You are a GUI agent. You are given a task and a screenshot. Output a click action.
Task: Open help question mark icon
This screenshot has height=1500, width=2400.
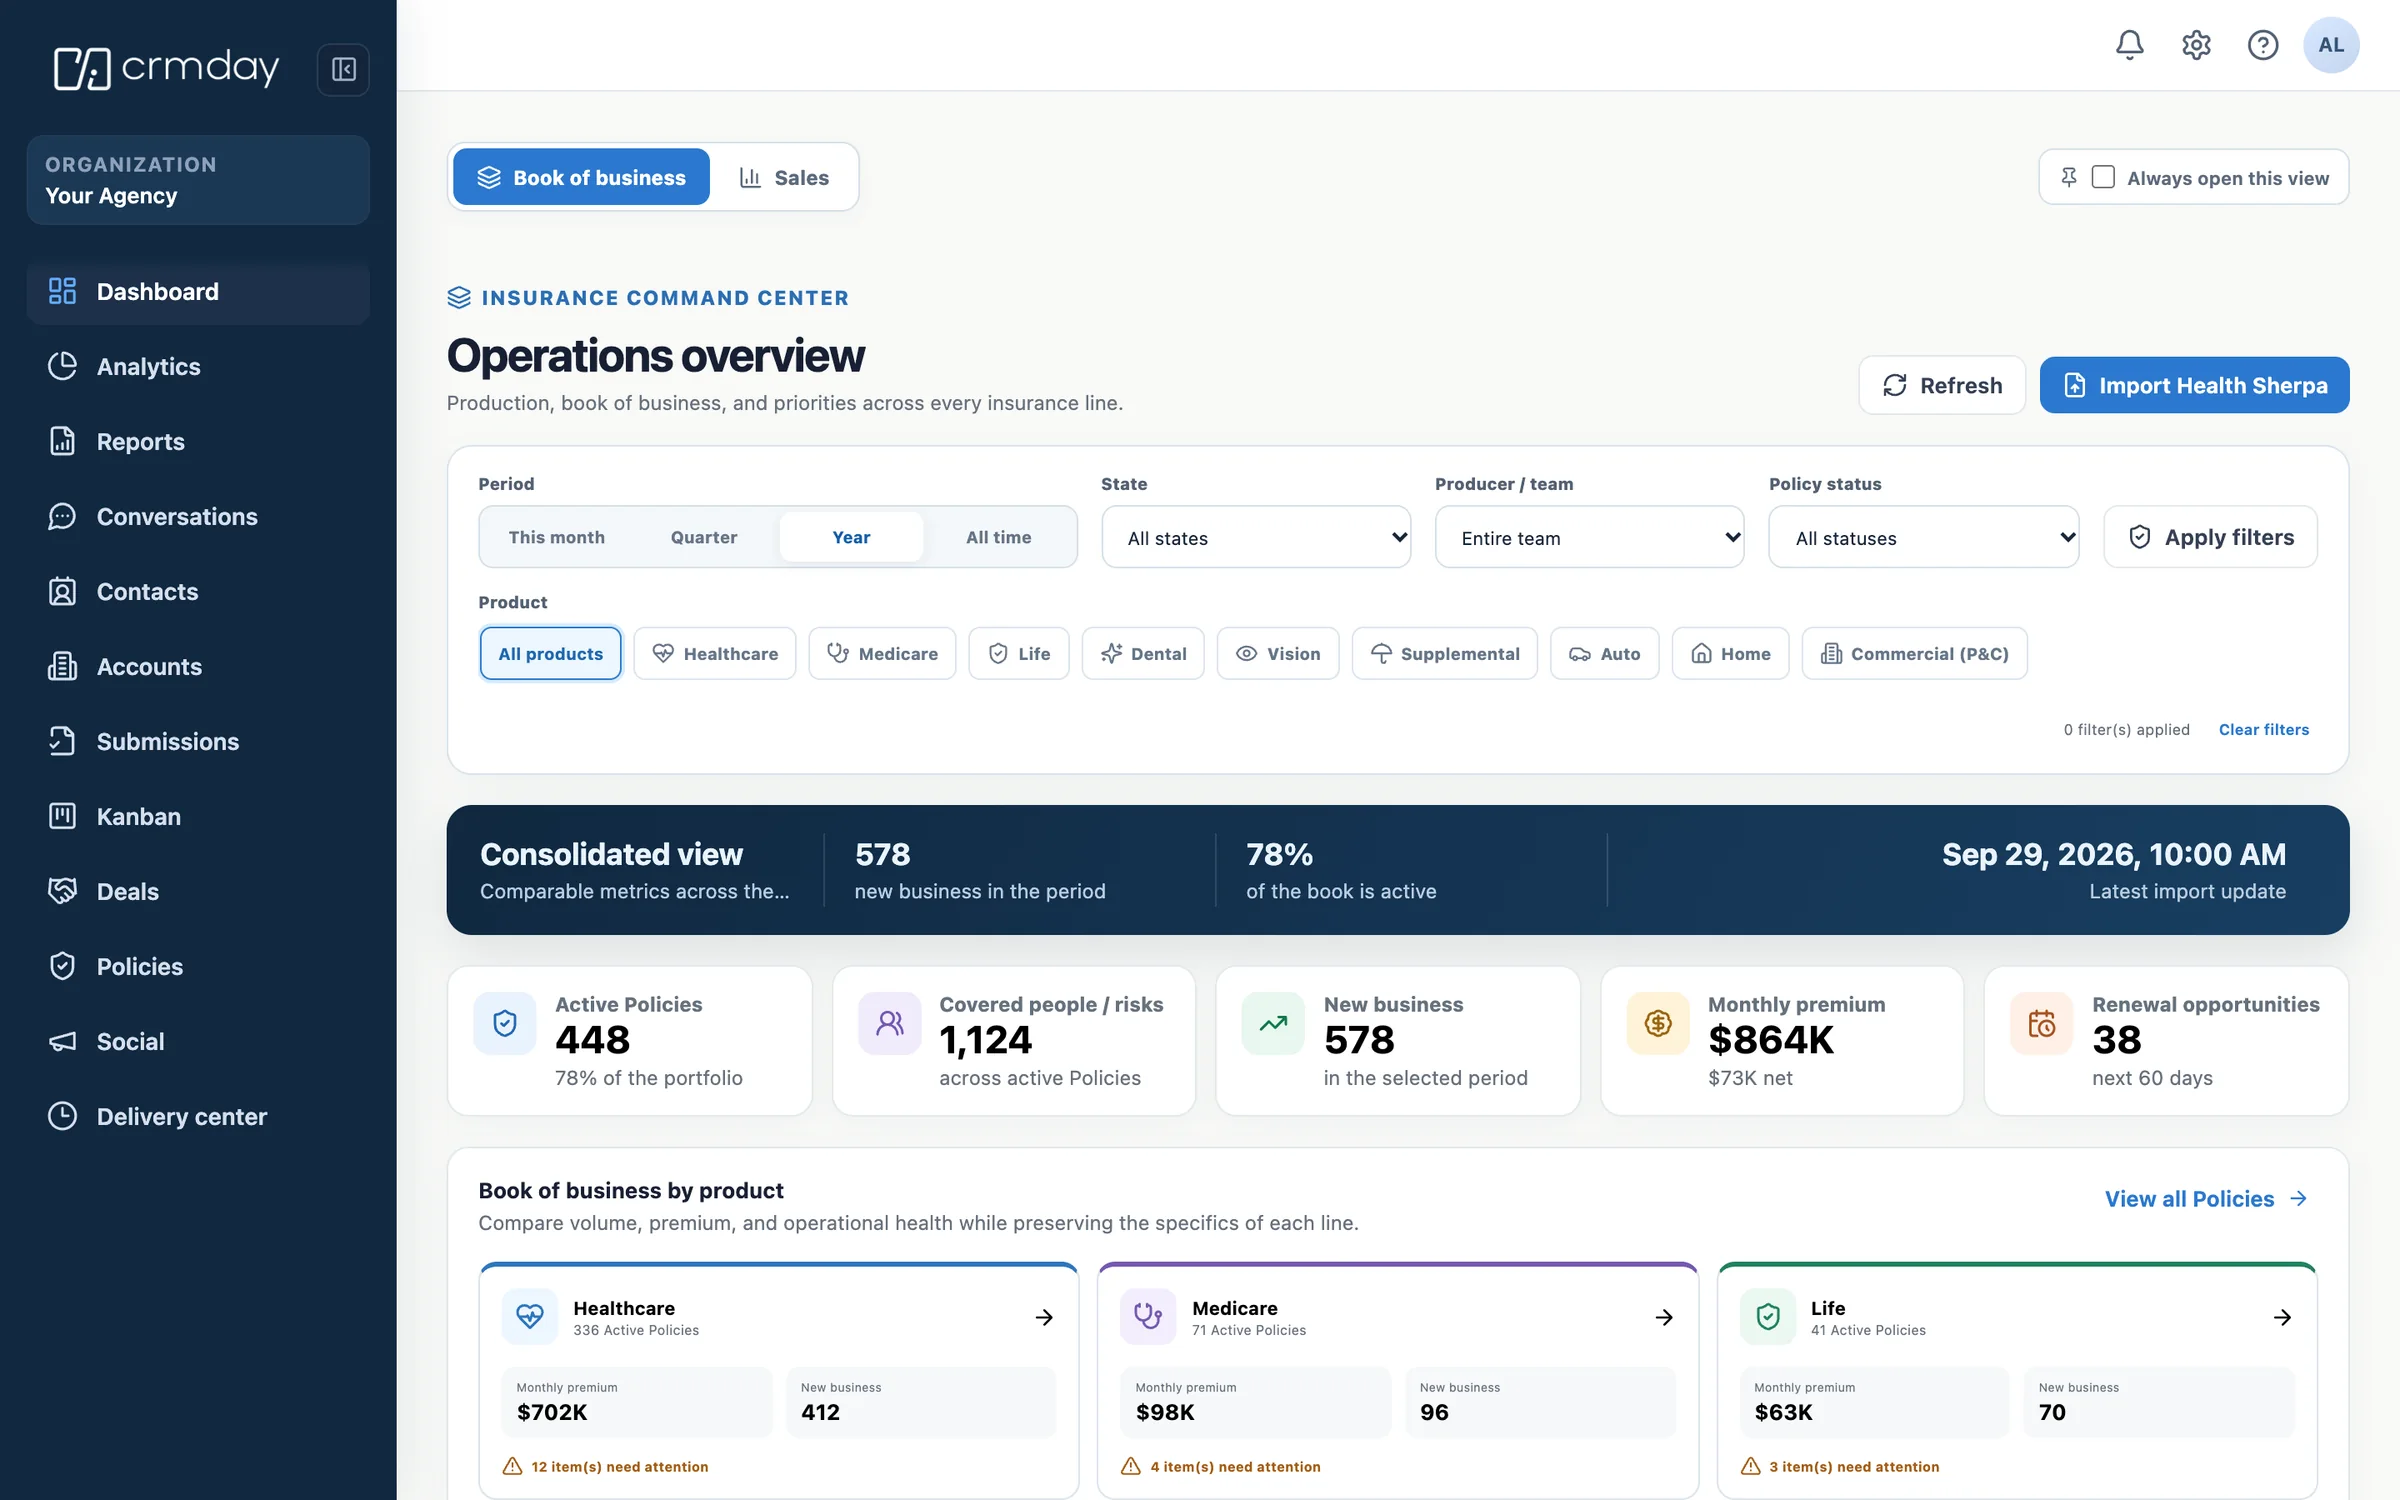coord(2262,45)
